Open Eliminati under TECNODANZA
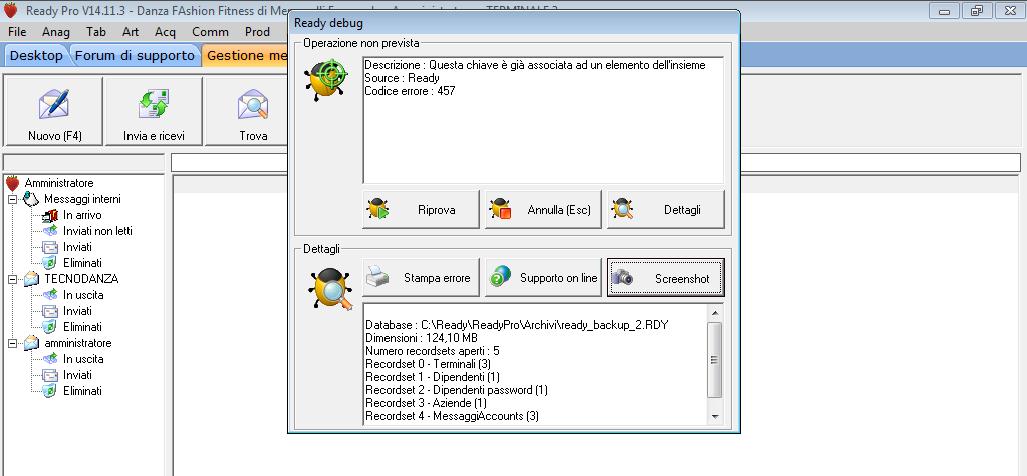The height and width of the screenshot is (476, 1027). point(82,327)
